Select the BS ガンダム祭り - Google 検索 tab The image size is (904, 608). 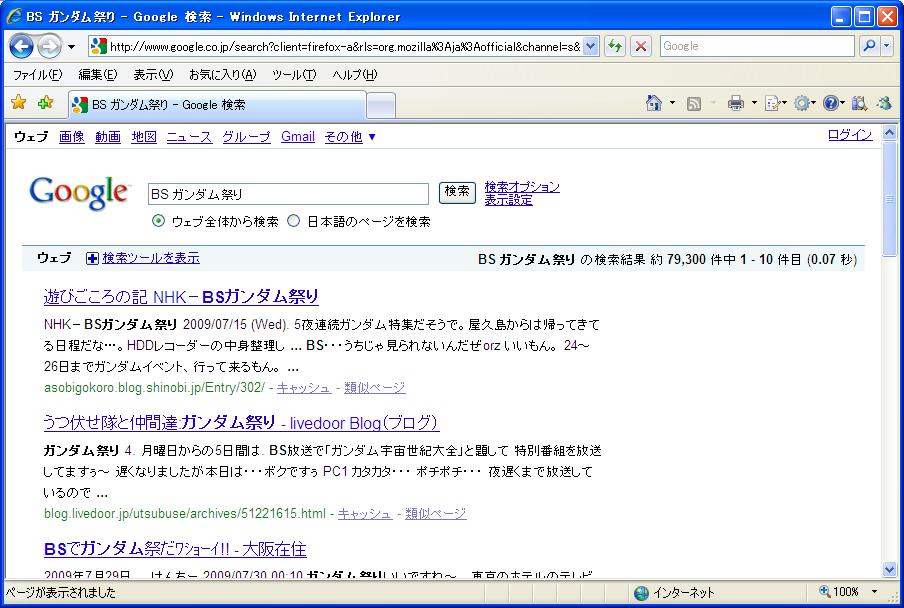tap(217, 105)
